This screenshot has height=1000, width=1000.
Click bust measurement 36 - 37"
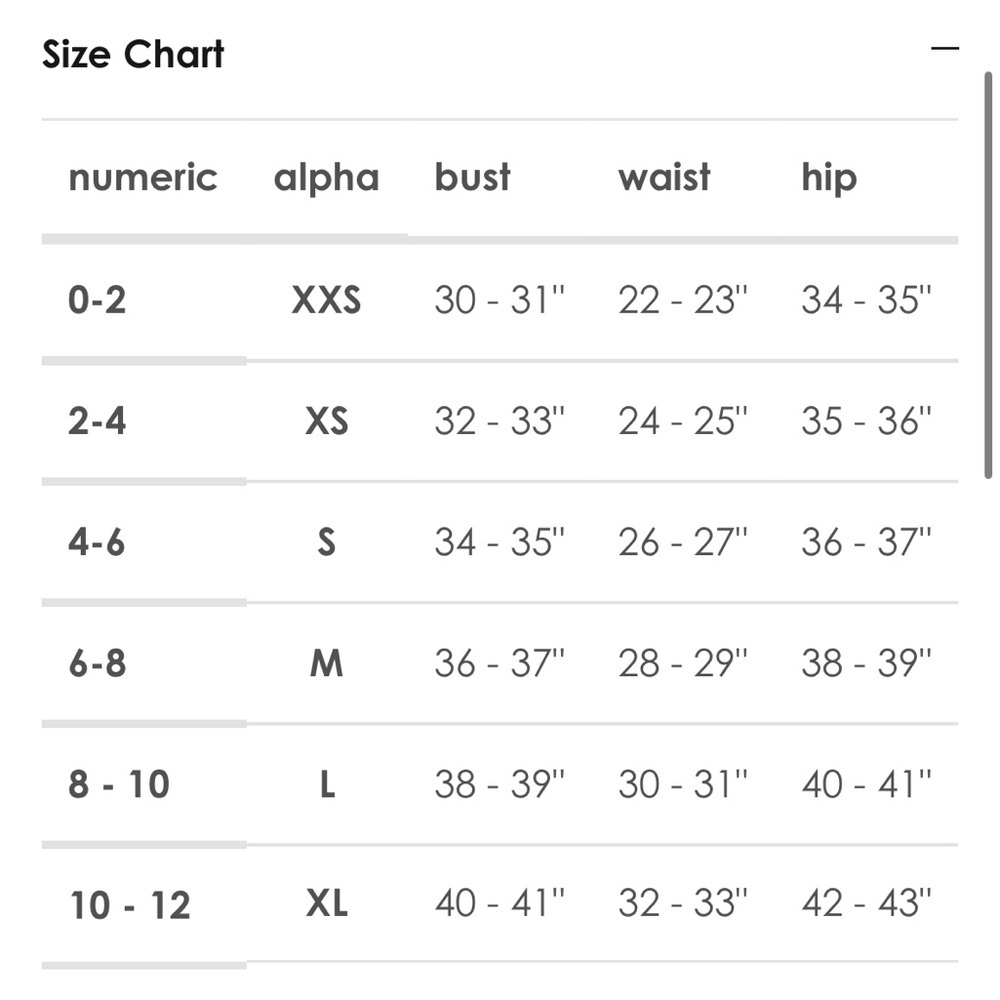499,663
